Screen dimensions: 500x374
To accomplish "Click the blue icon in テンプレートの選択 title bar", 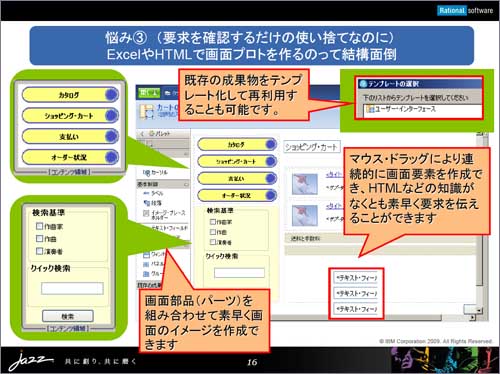I will click(x=364, y=84).
